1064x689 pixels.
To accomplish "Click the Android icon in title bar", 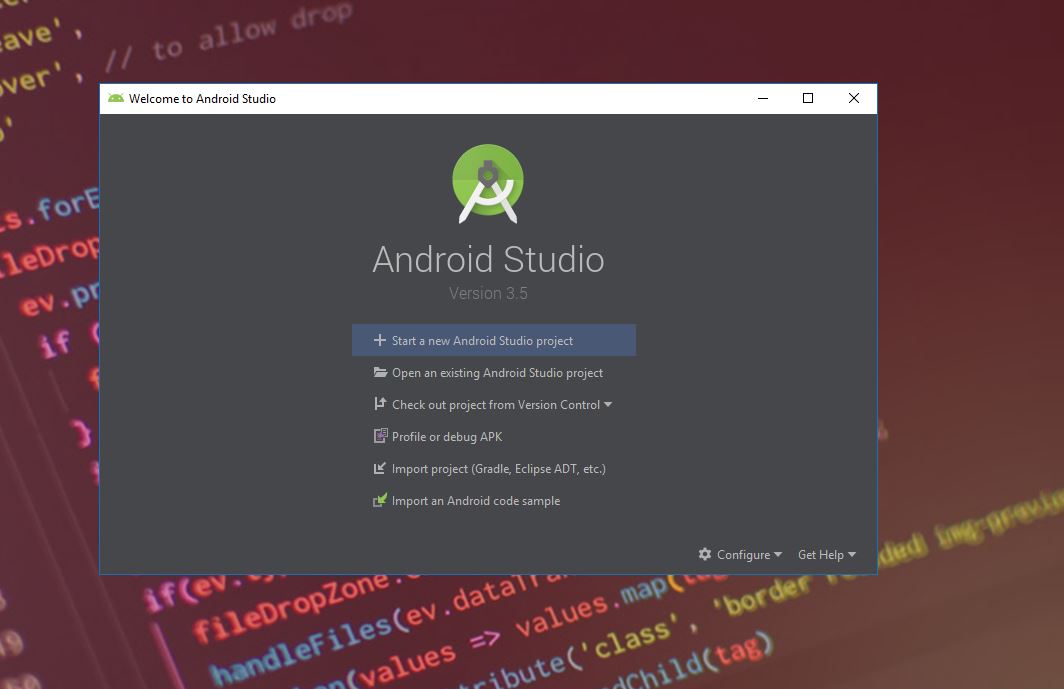I will (116, 98).
